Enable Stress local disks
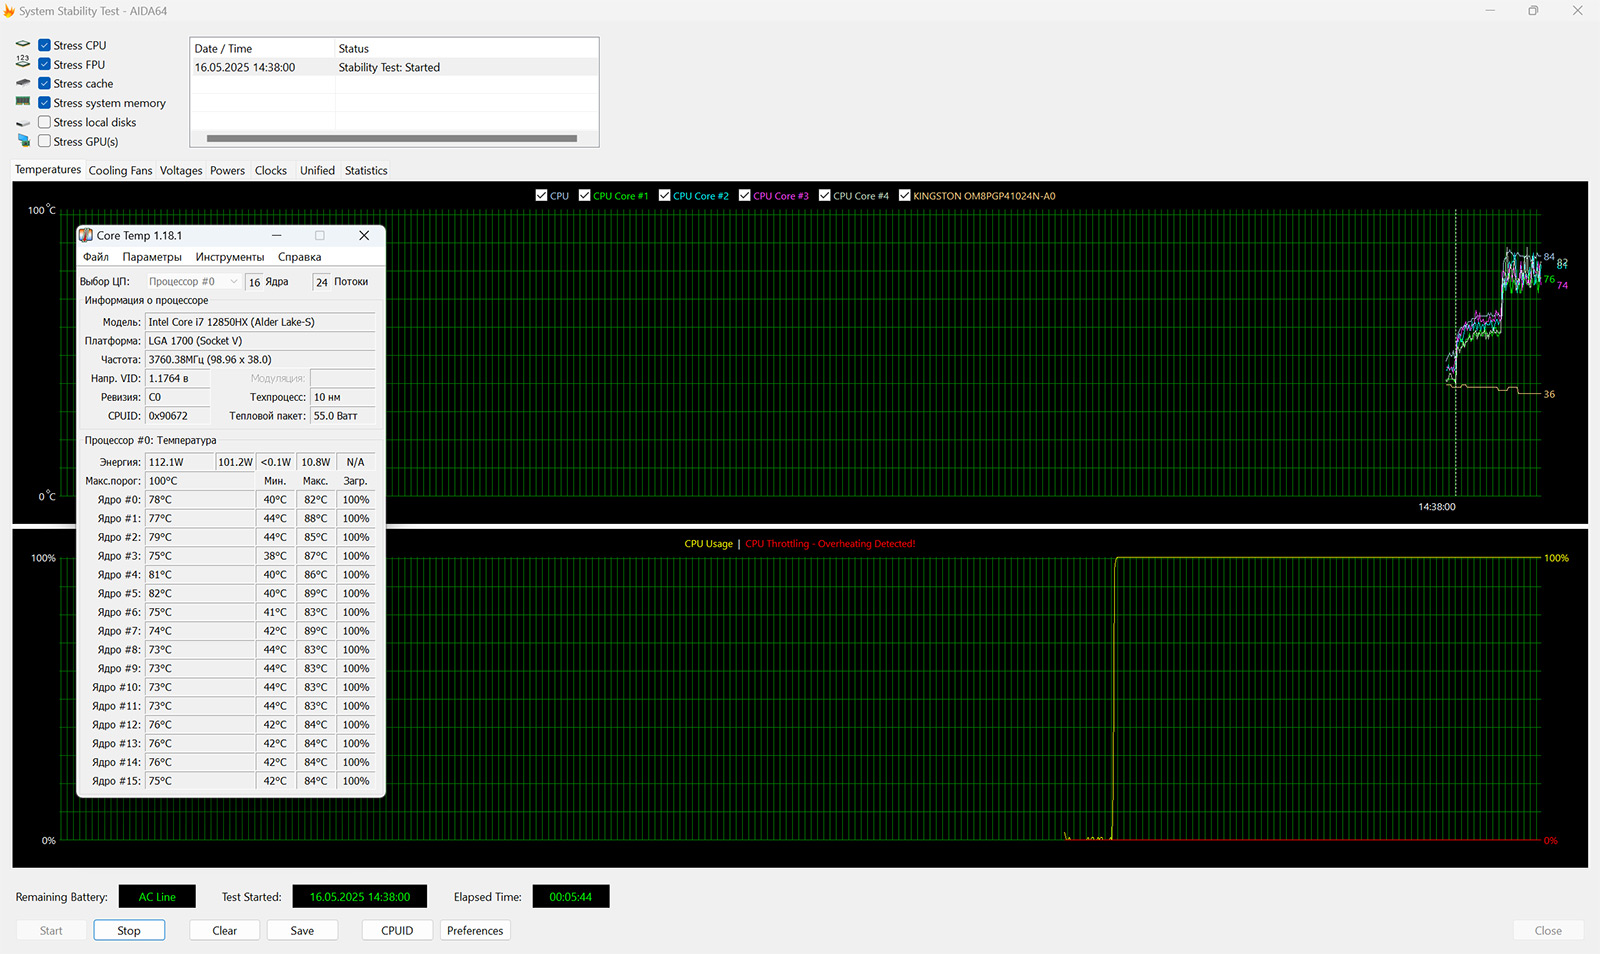 (x=44, y=122)
